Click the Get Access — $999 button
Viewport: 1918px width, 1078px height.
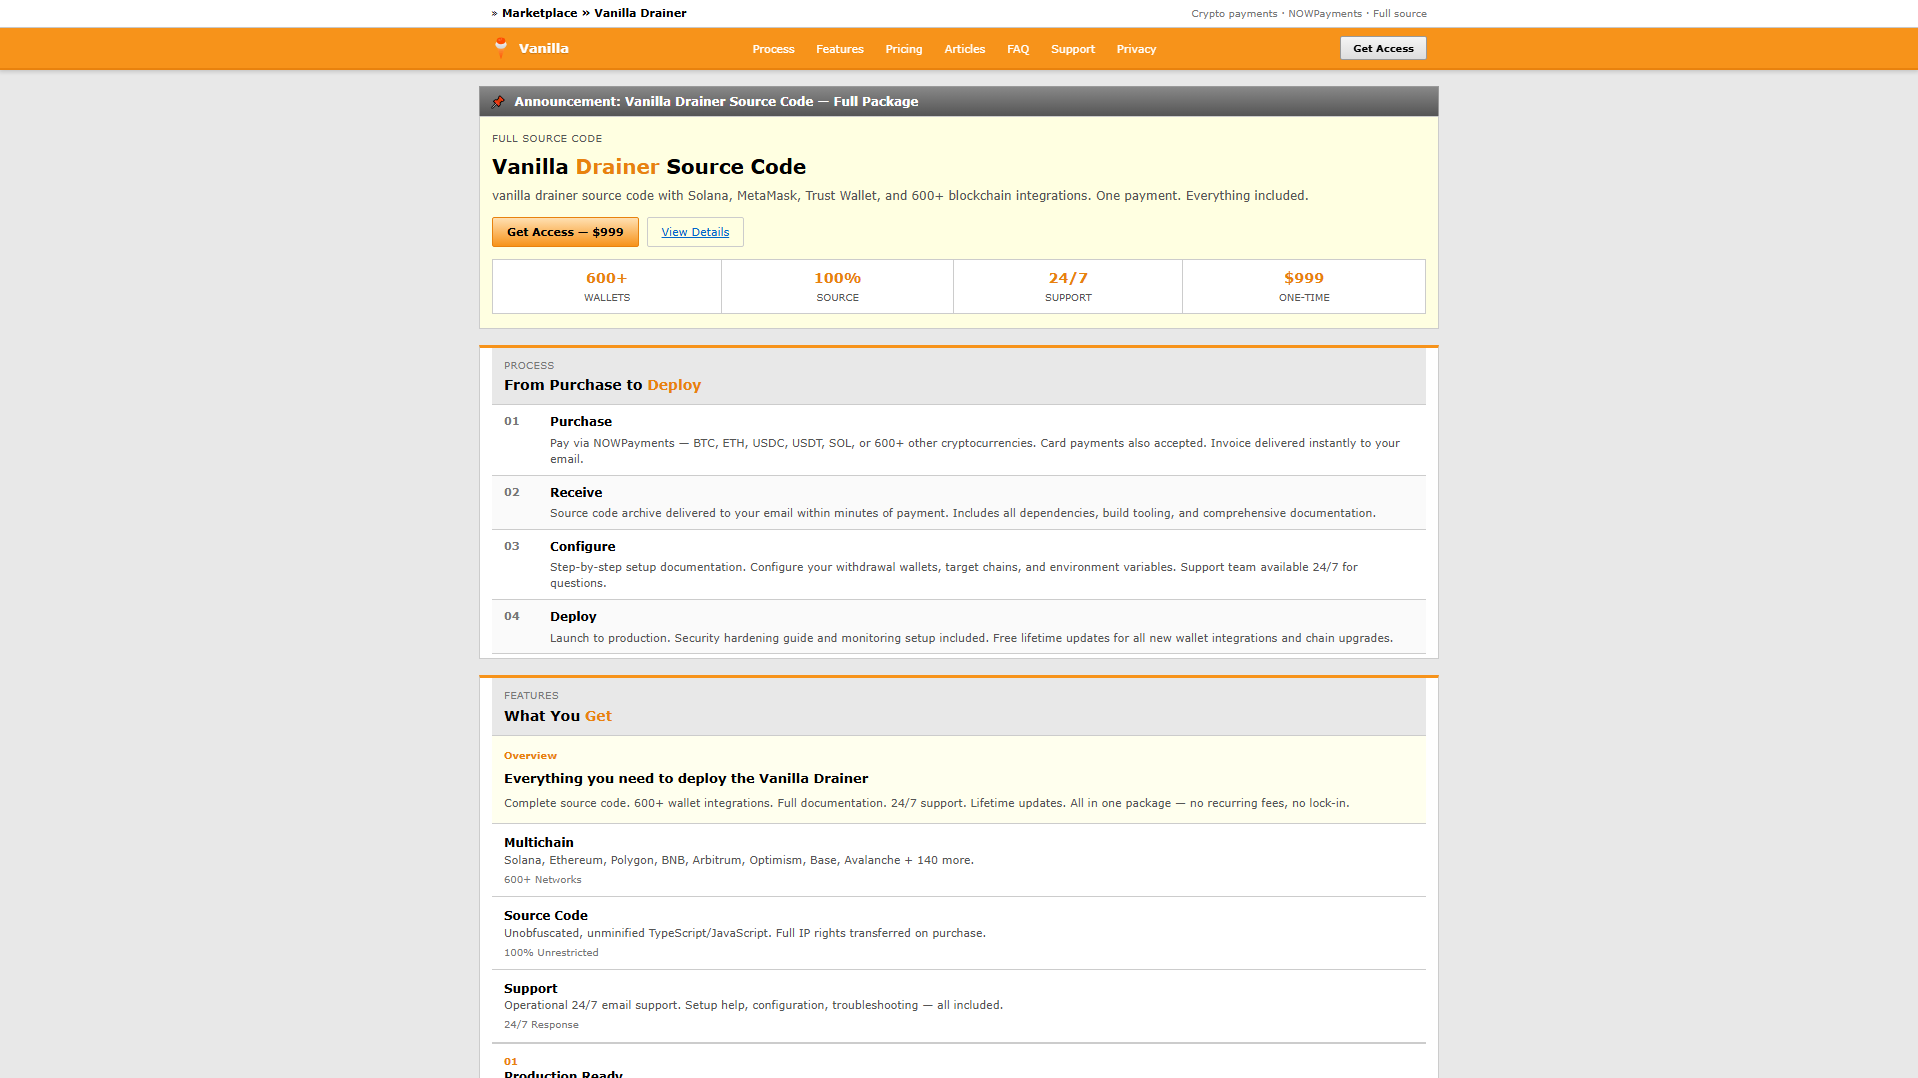click(x=565, y=232)
